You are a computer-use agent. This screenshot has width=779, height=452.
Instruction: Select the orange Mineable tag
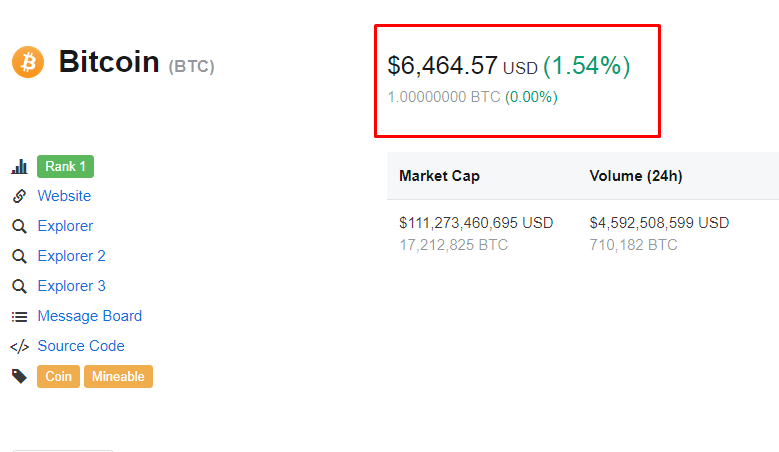point(118,377)
